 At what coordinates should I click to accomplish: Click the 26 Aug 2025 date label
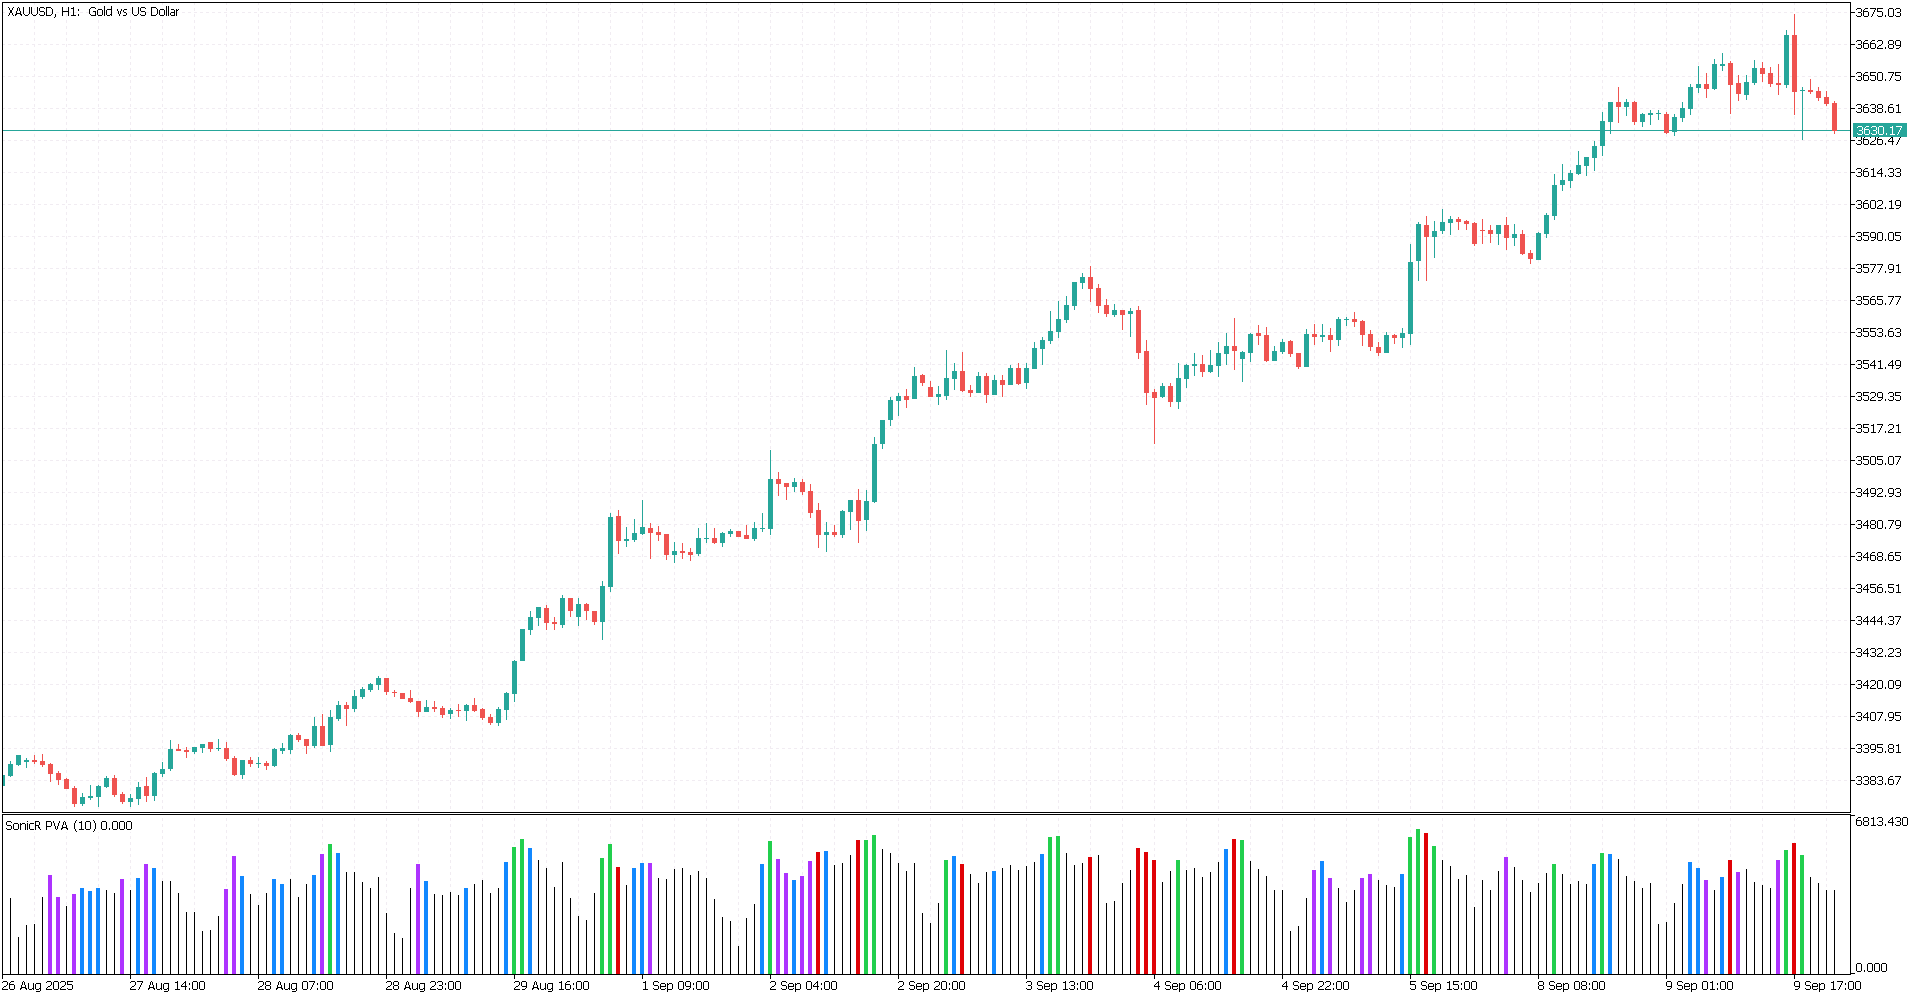38,986
